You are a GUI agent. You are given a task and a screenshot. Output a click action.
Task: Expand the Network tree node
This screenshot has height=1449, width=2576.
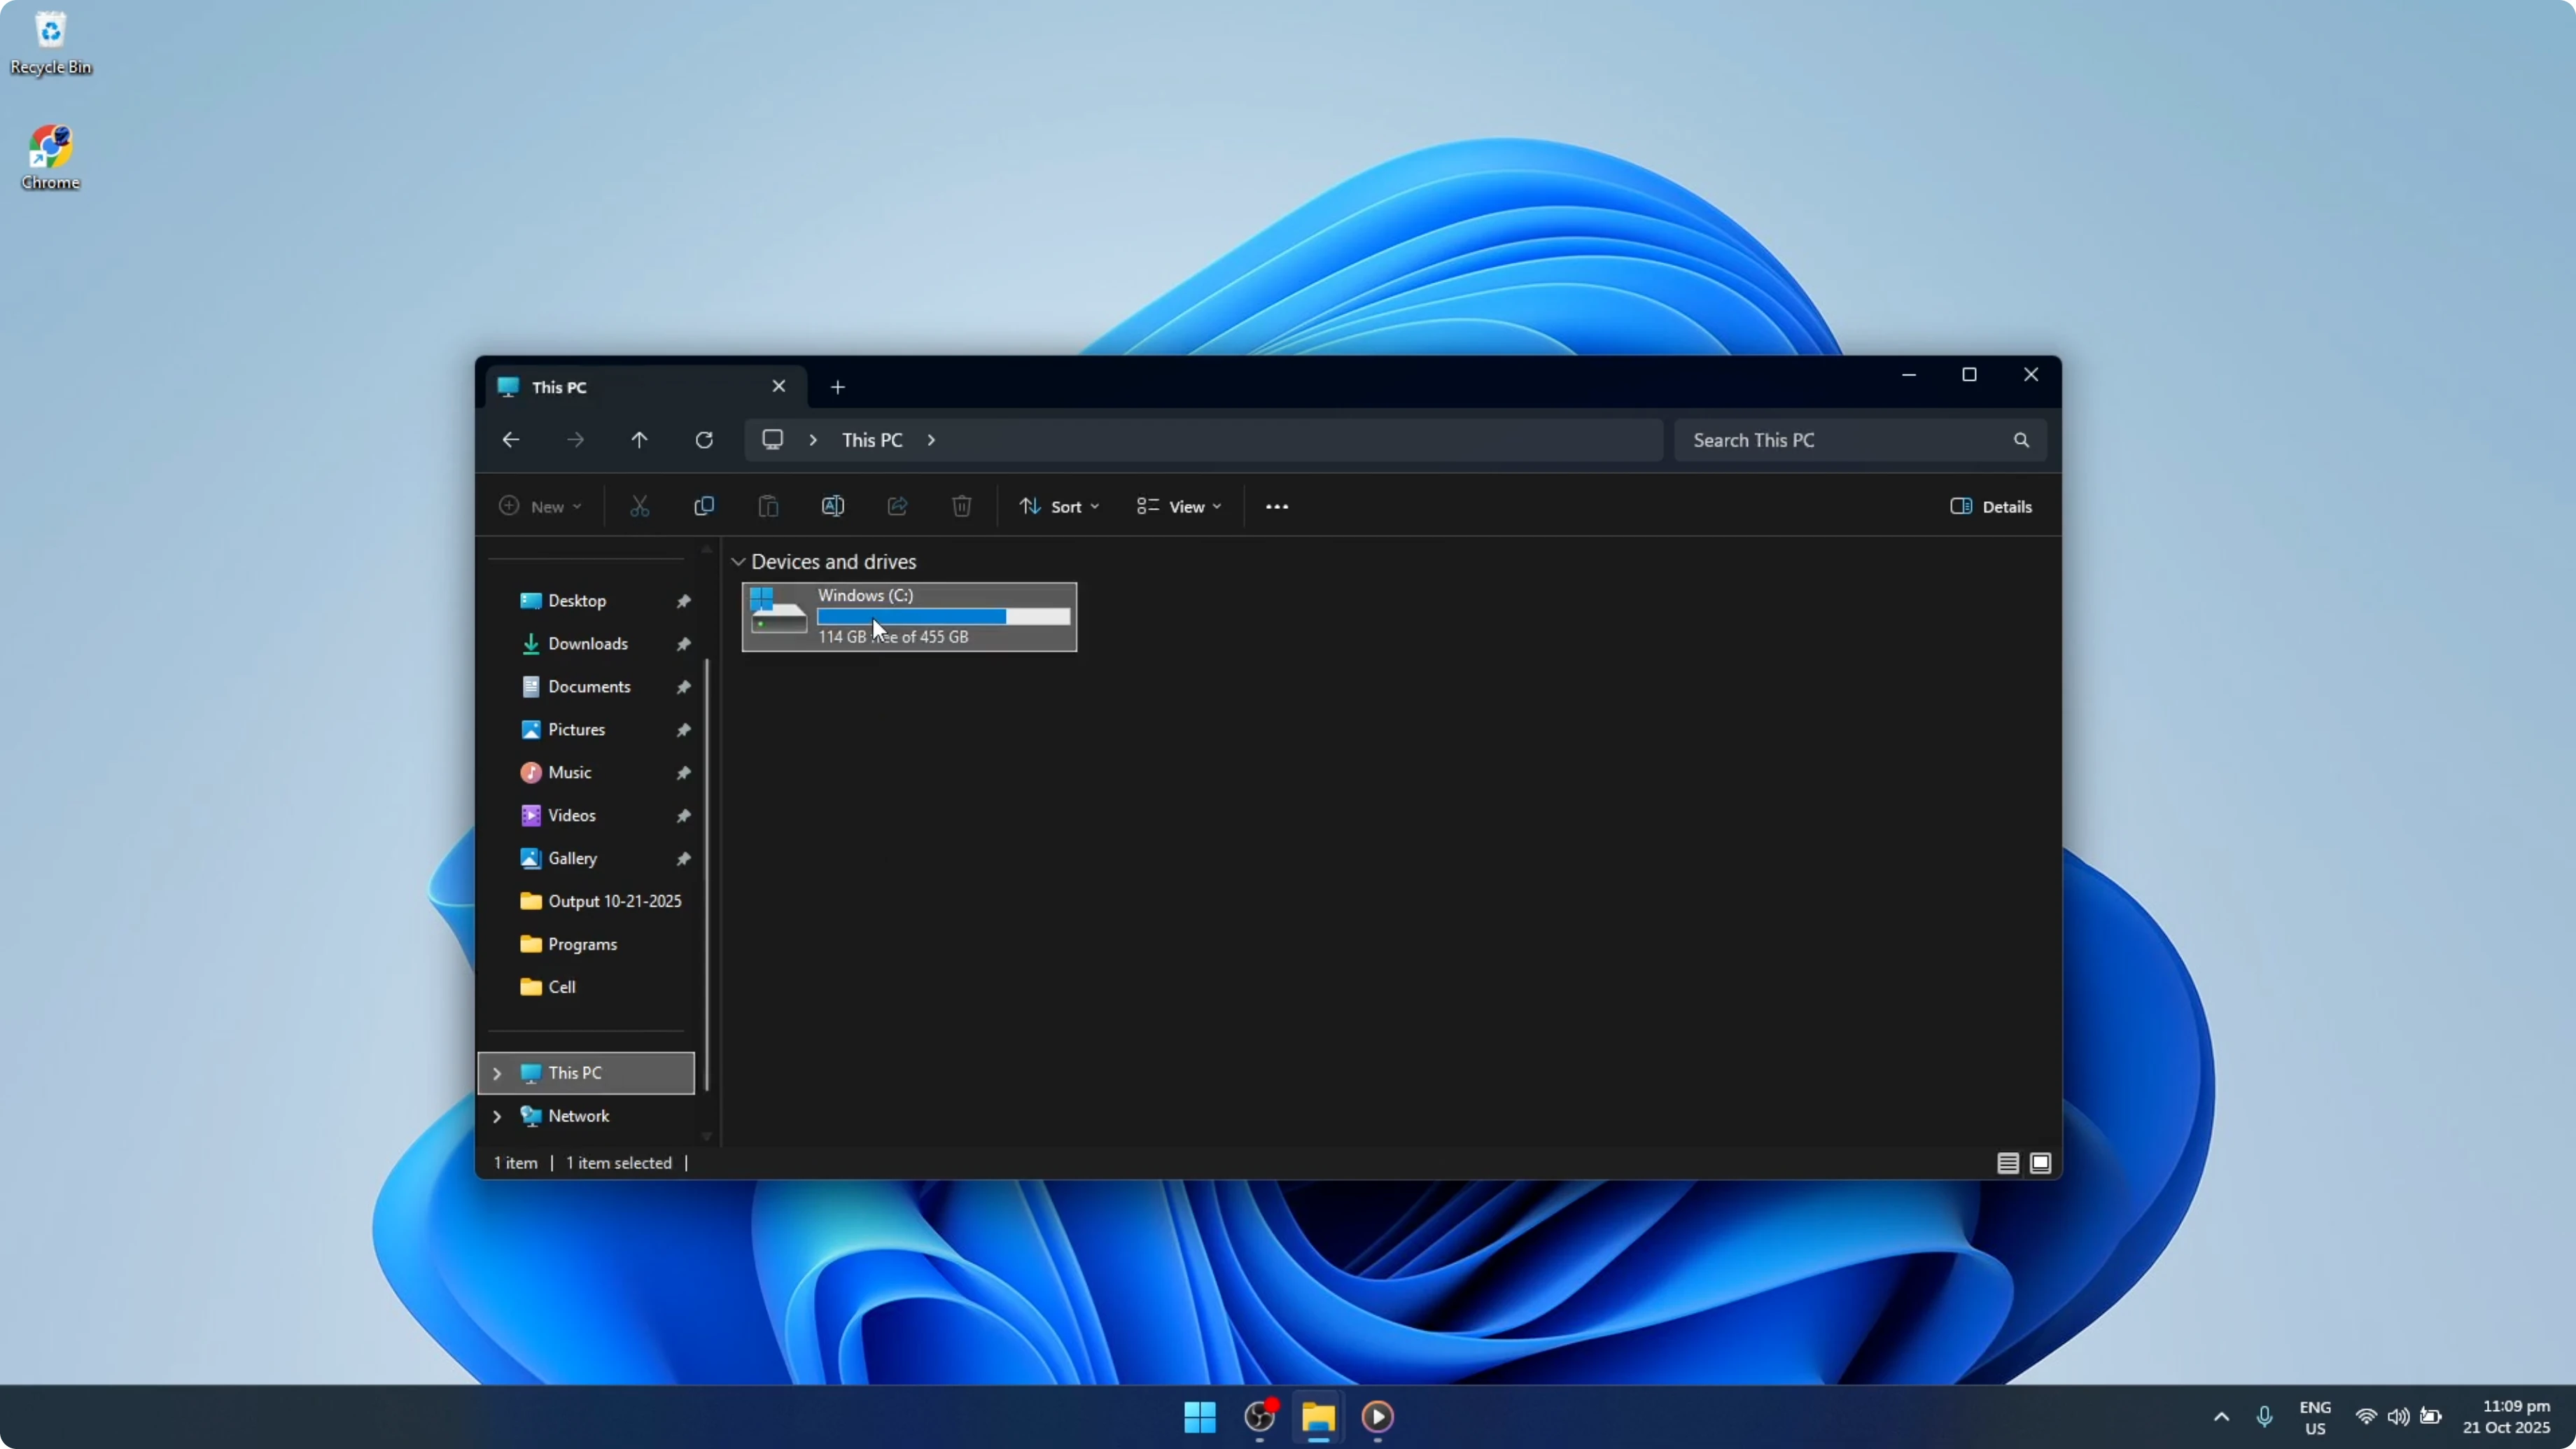(497, 1116)
